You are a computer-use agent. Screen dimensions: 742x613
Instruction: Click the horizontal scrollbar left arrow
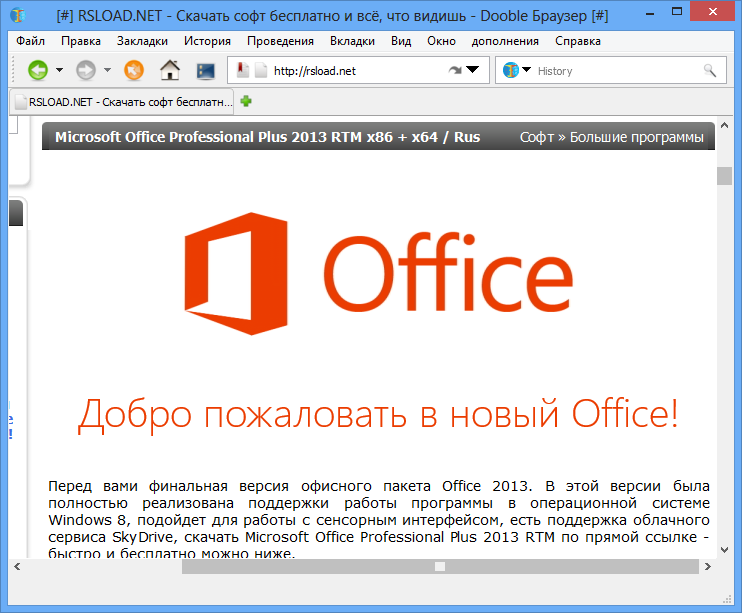coord(17,566)
